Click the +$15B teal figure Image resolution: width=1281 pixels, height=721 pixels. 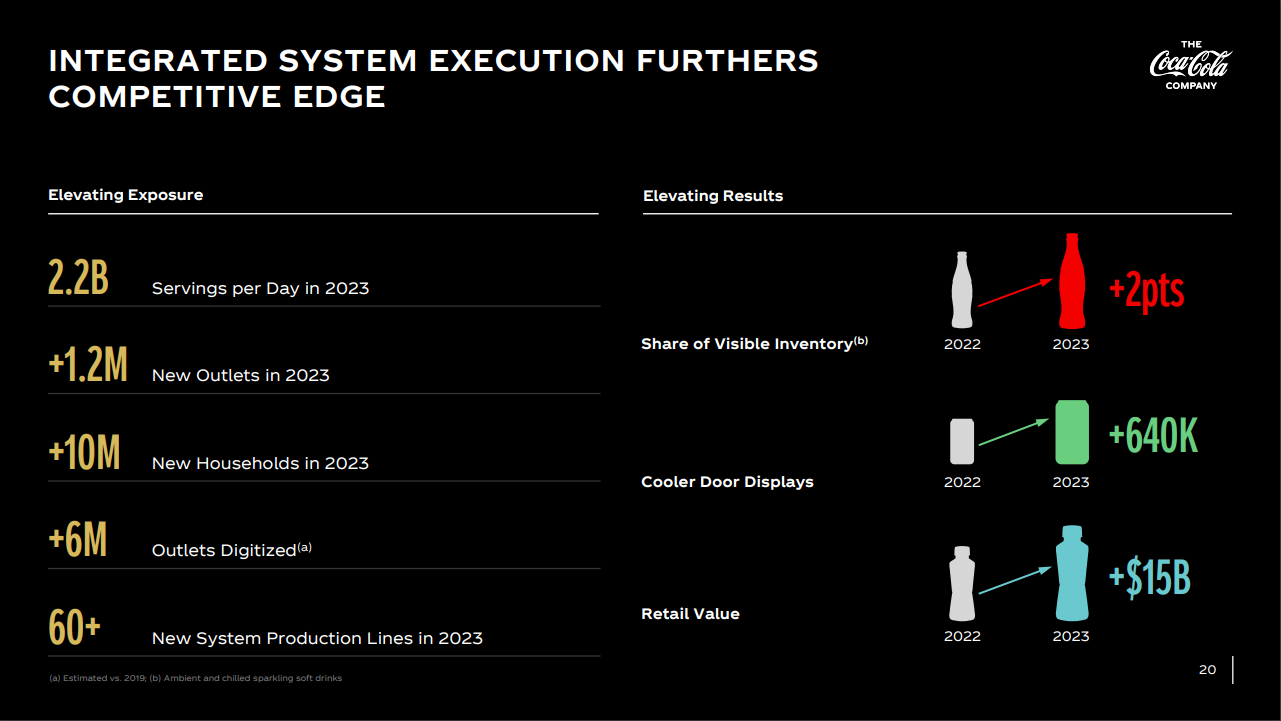pyautogui.click(x=1149, y=578)
